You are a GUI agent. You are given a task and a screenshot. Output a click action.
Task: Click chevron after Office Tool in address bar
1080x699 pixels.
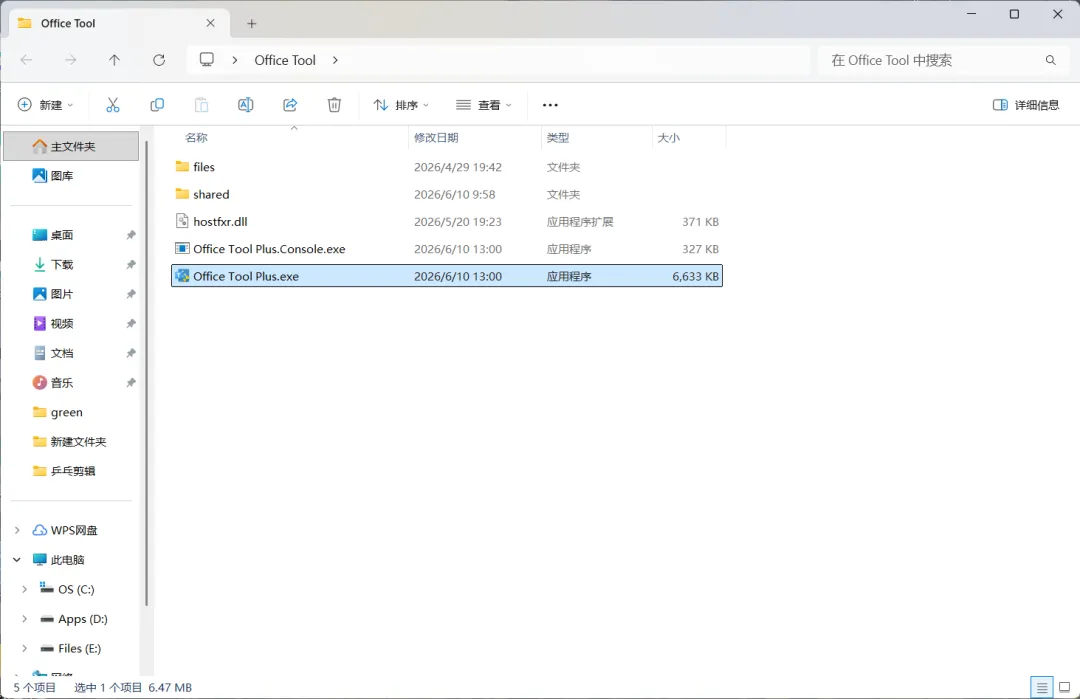click(335, 60)
